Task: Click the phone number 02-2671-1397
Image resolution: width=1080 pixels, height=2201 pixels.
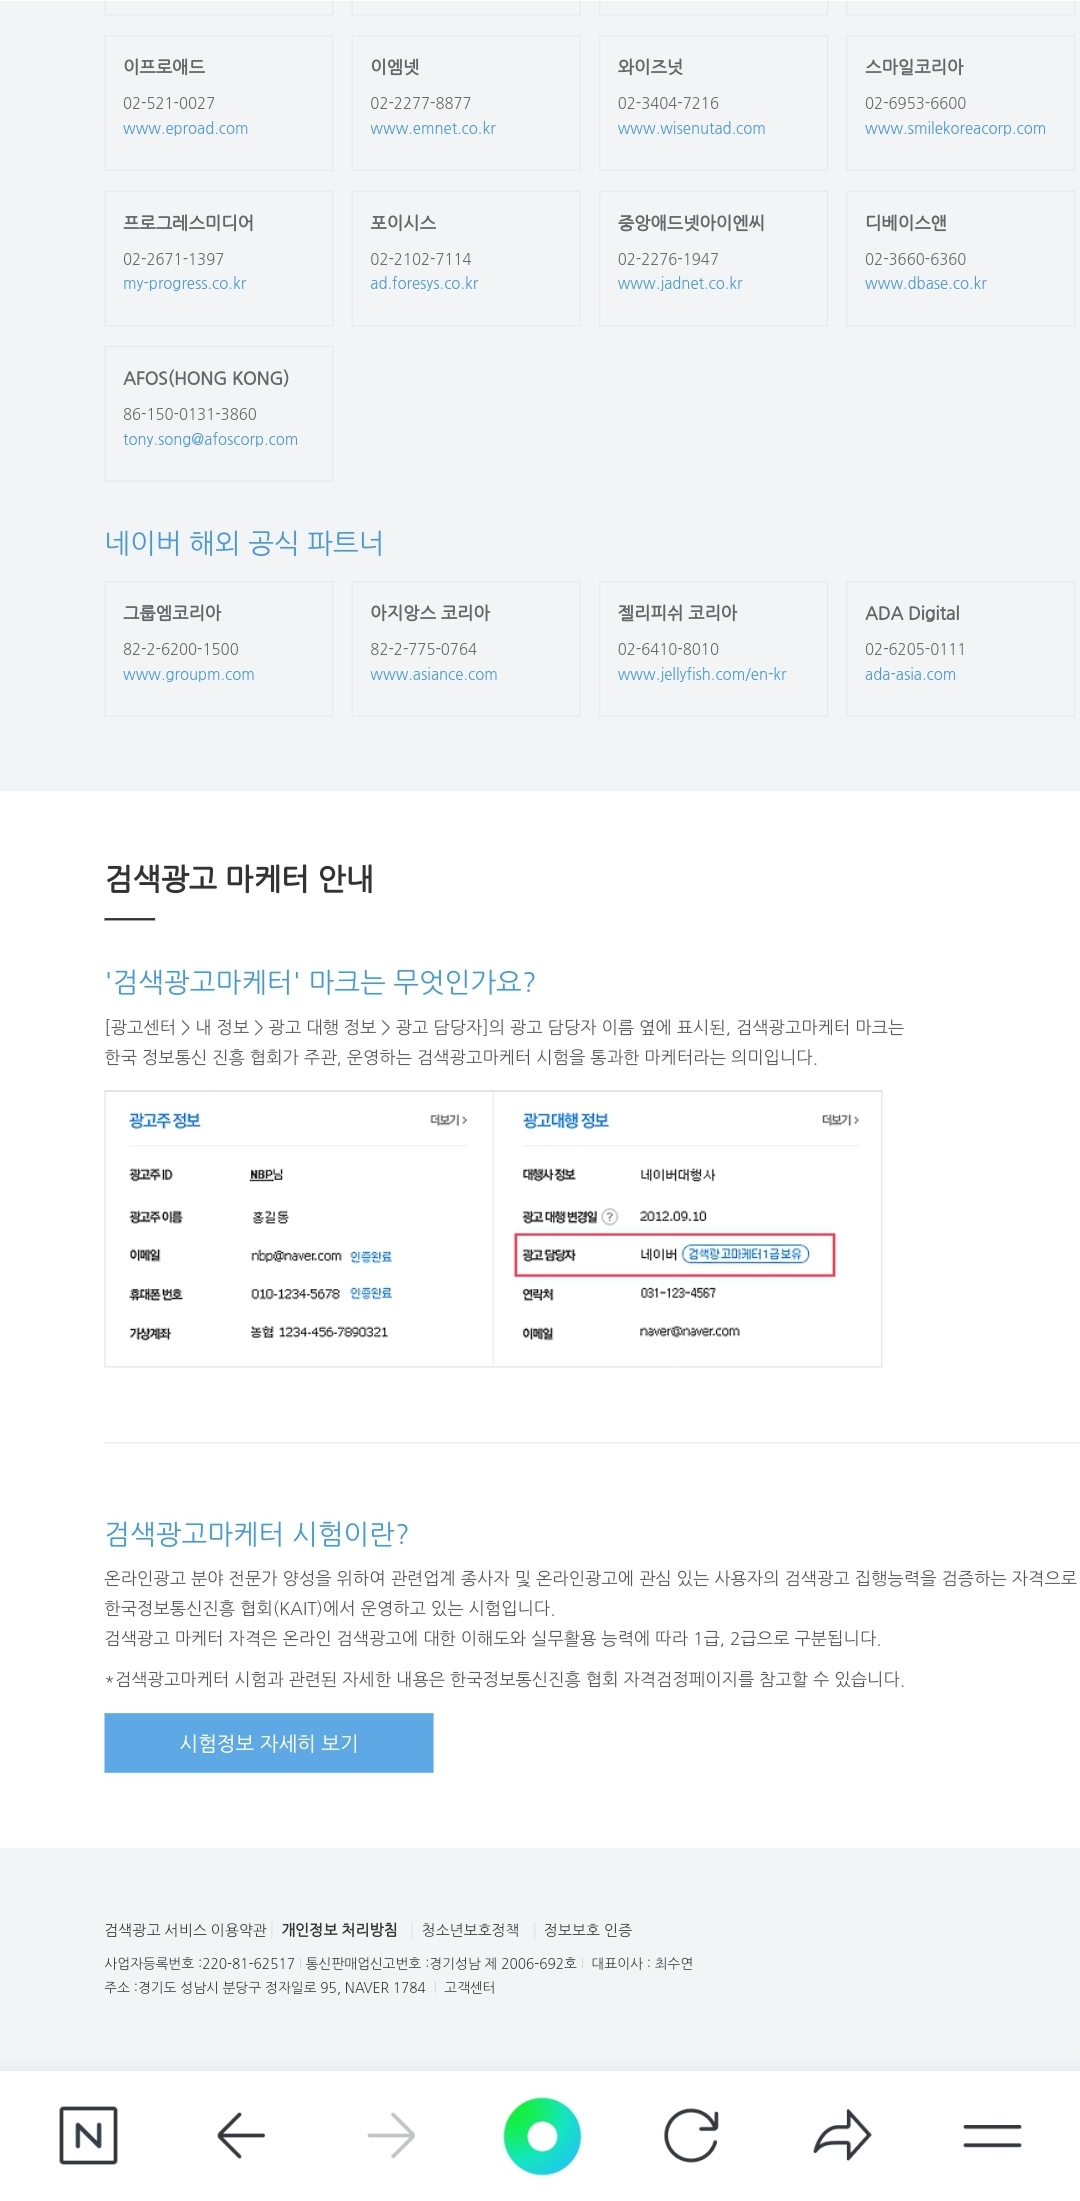Action: point(174,260)
